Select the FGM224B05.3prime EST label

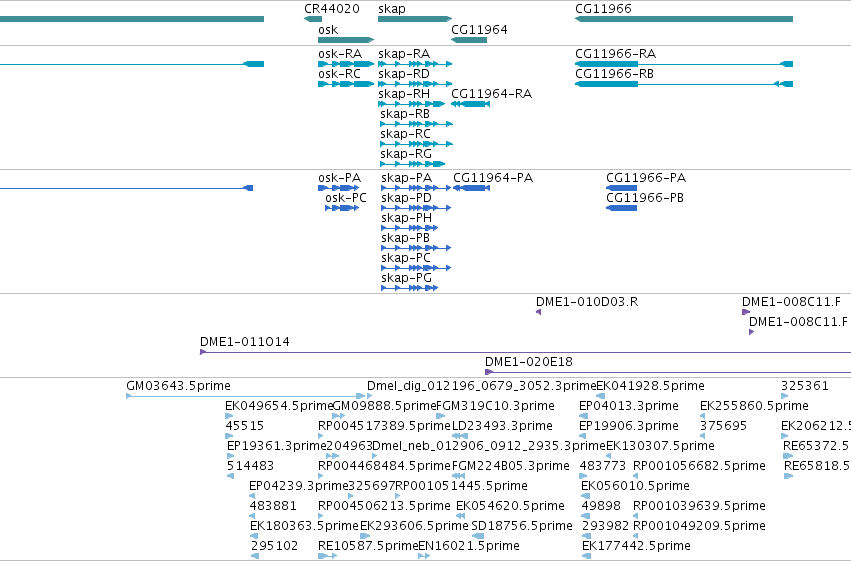point(511,467)
